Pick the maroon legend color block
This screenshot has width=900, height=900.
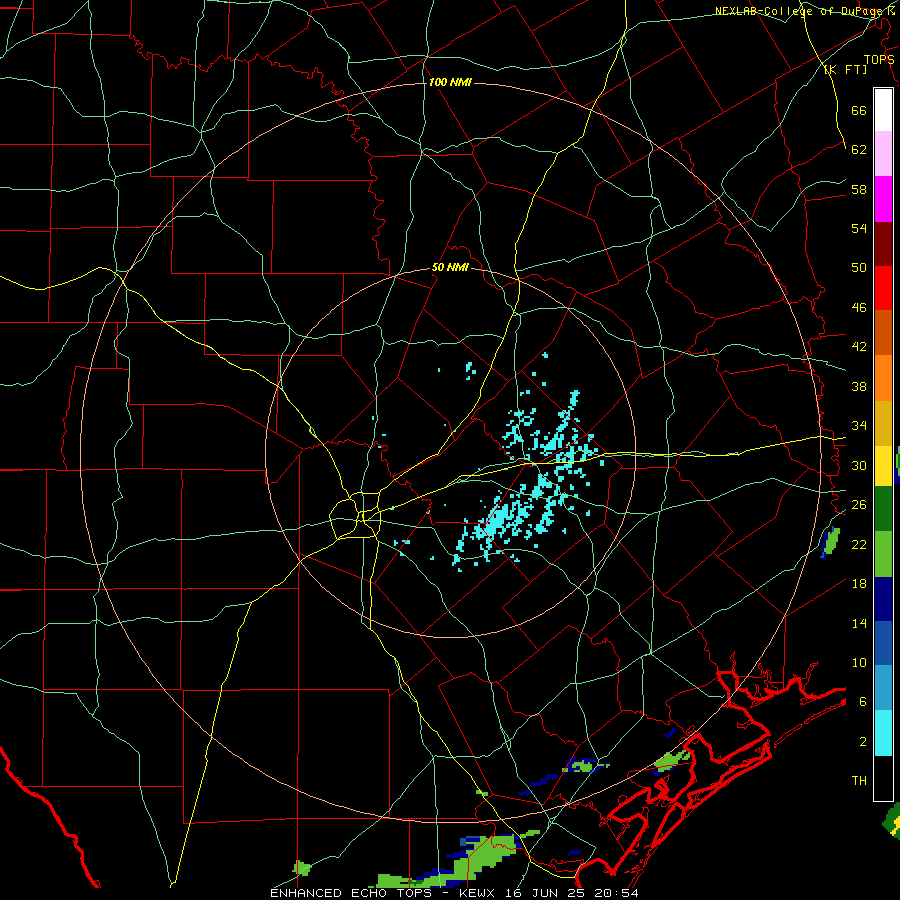coord(883,244)
